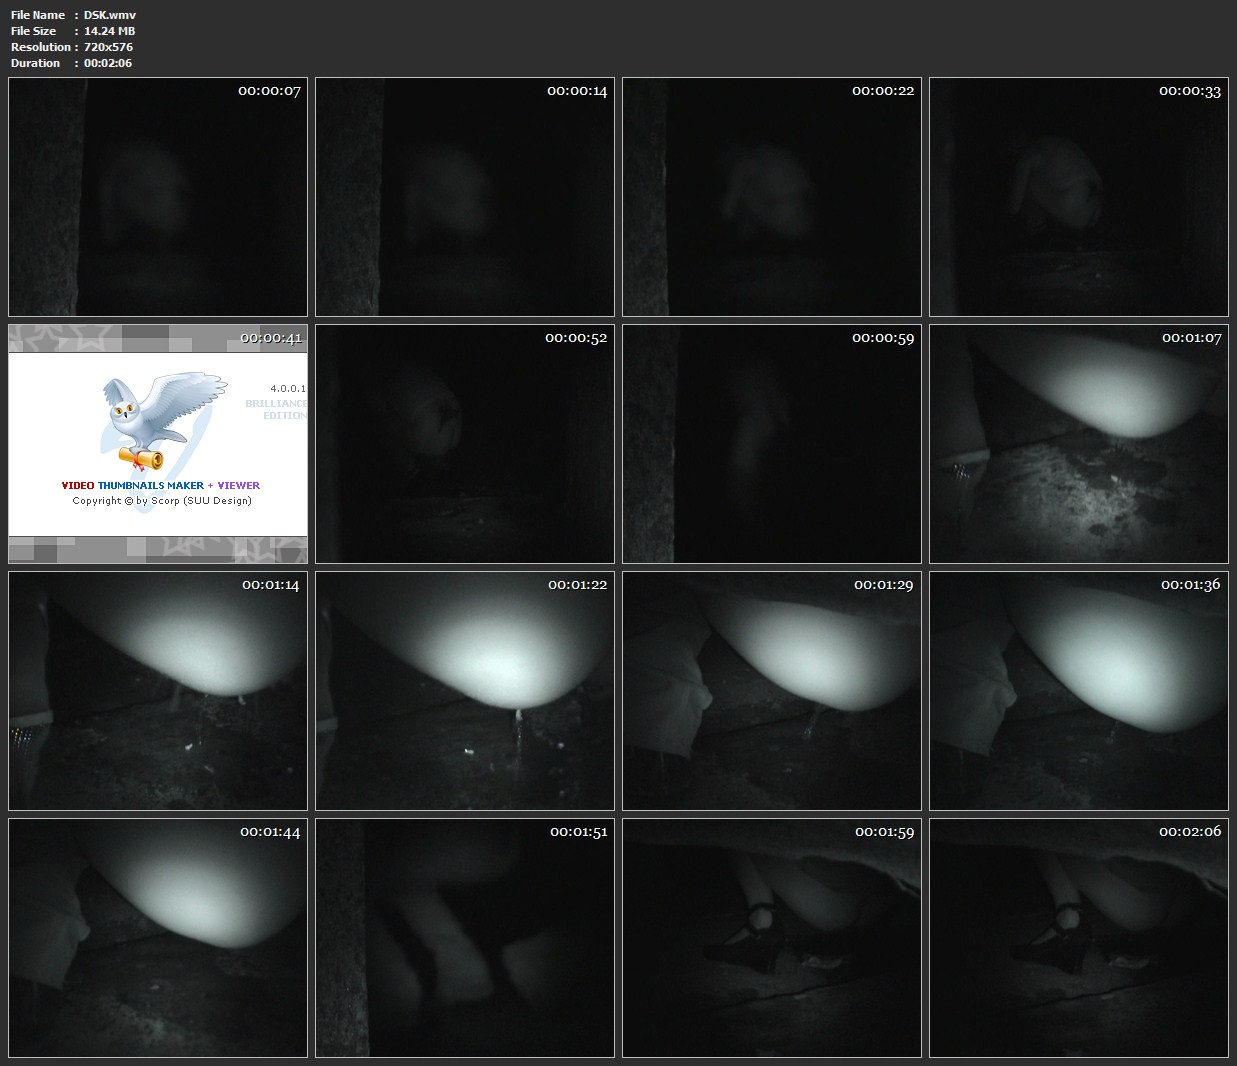Select the 00:01:59 thumbnail
Image resolution: width=1237 pixels, height=1066 pixels.
[x=772, y=938]
